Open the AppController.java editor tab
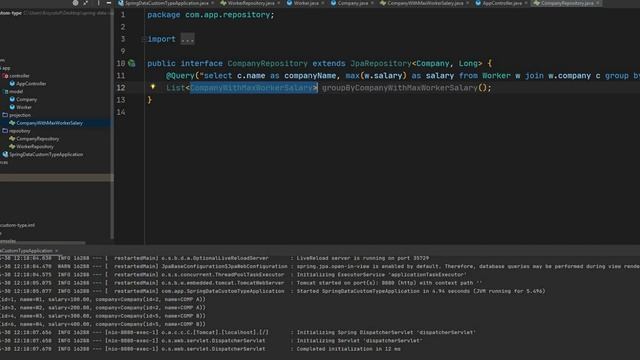 (502, 3)
